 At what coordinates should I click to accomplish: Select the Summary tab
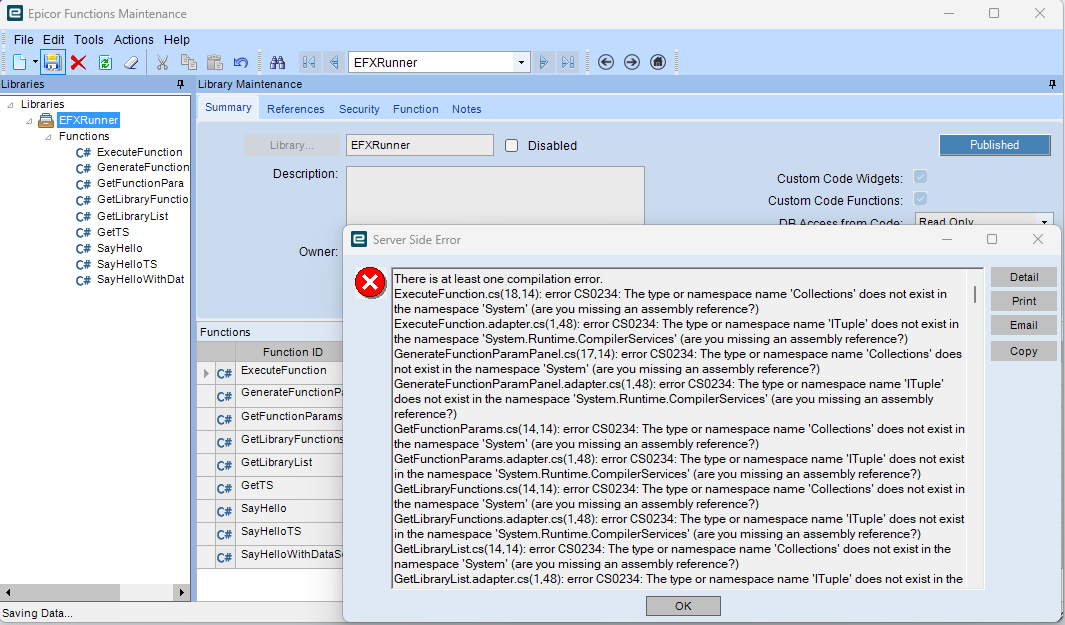[x=228, y=107]
